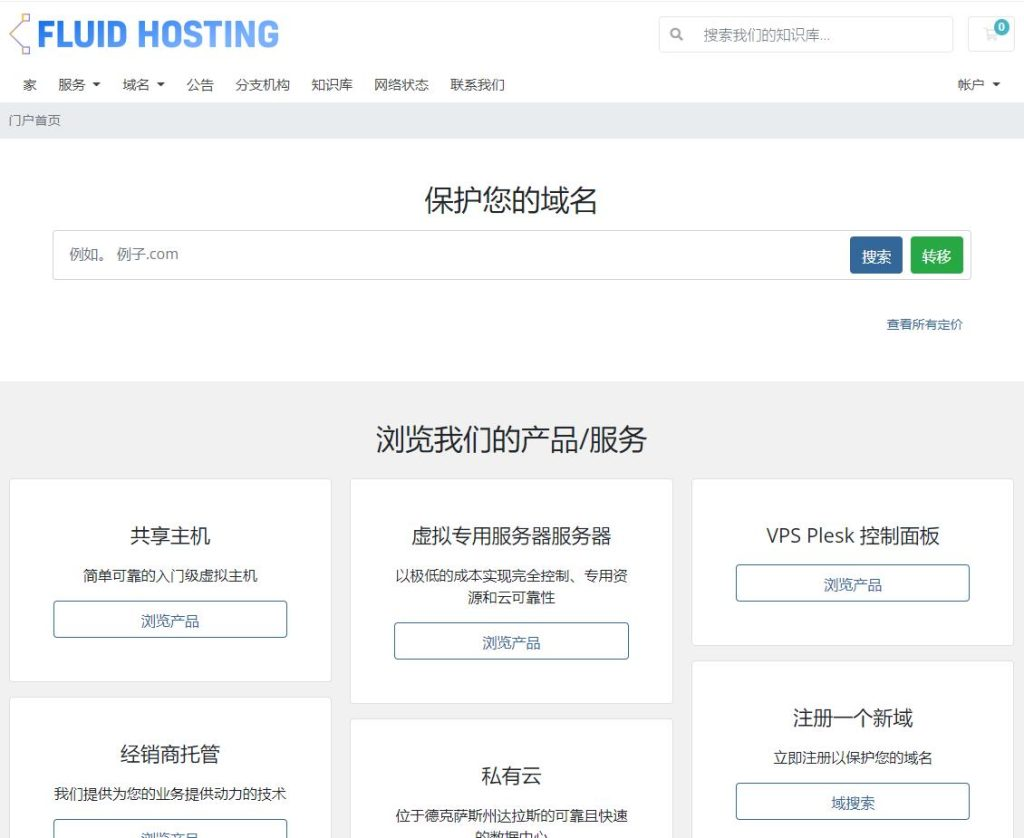
Task: Open 知识库 from the navigation bar
Action: [332, 85]
